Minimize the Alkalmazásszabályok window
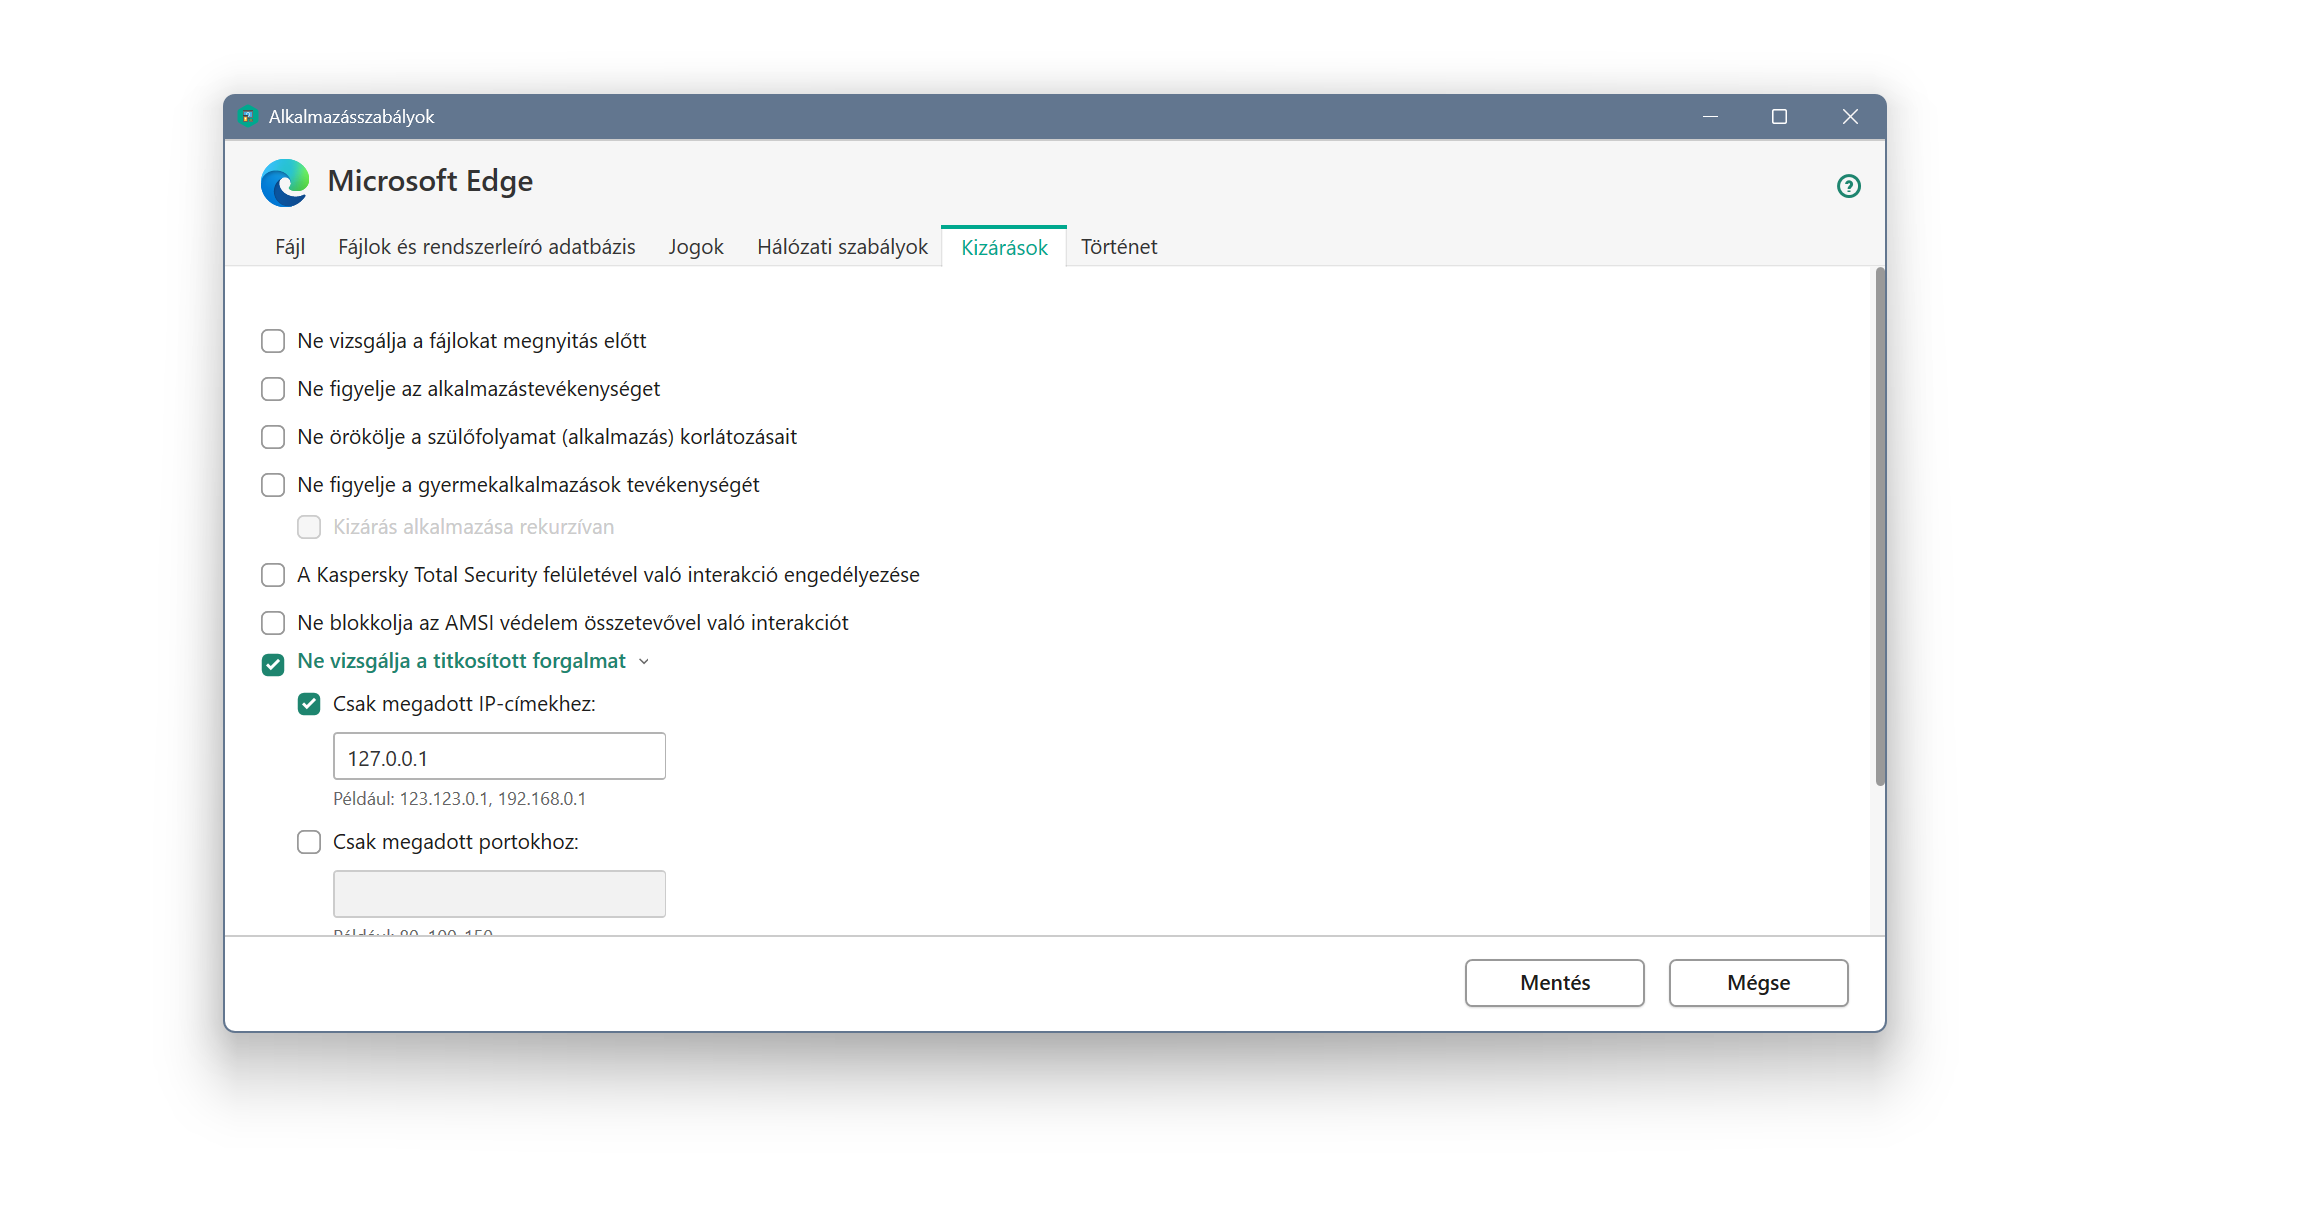 [x=1710, y=117]
